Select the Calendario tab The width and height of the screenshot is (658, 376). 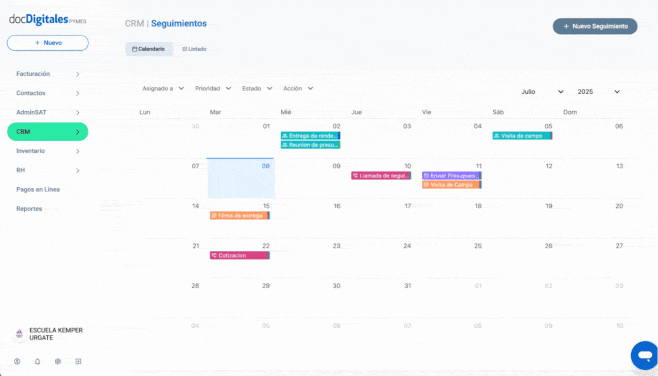(x=149, y=49)
